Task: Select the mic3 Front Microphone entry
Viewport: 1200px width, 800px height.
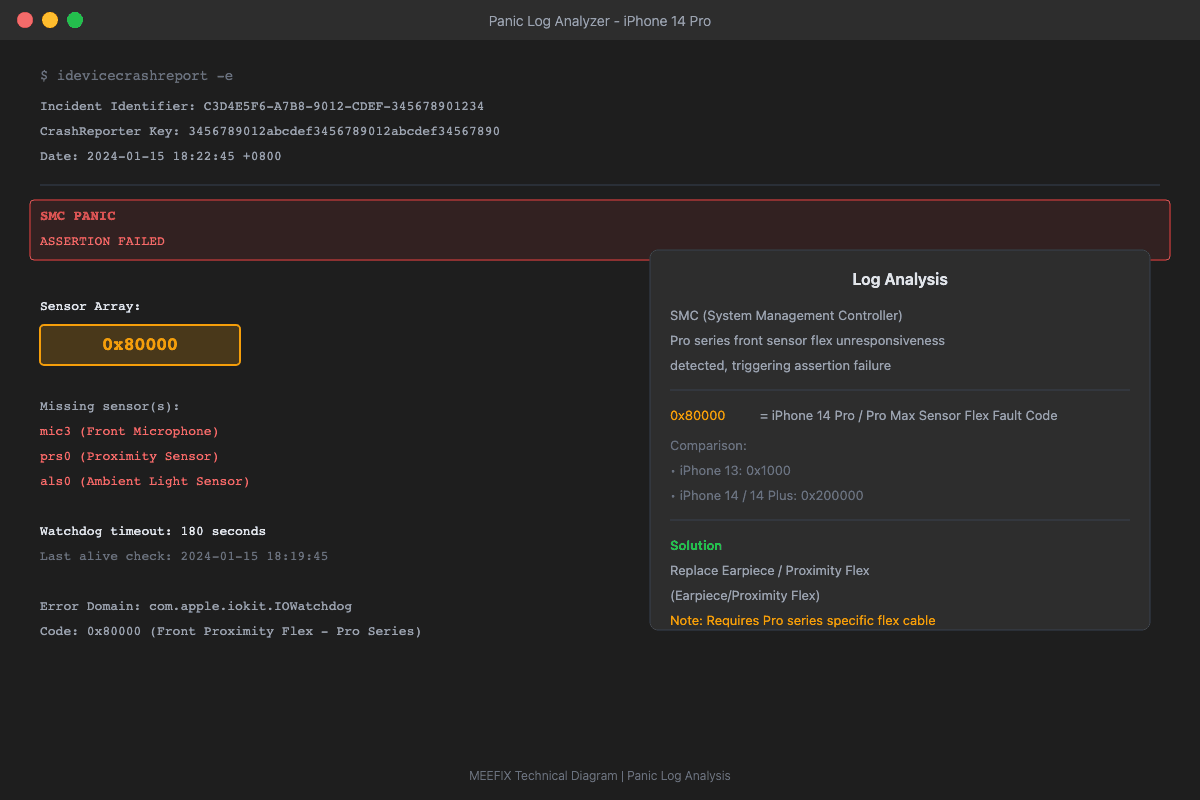Action: [x=129, y=431]
